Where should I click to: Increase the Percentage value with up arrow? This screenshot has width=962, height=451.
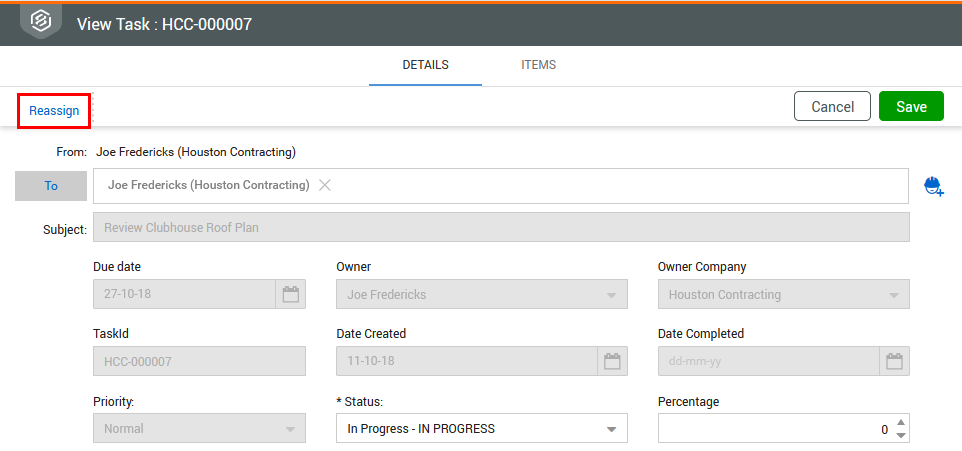[x=901, y=422]
